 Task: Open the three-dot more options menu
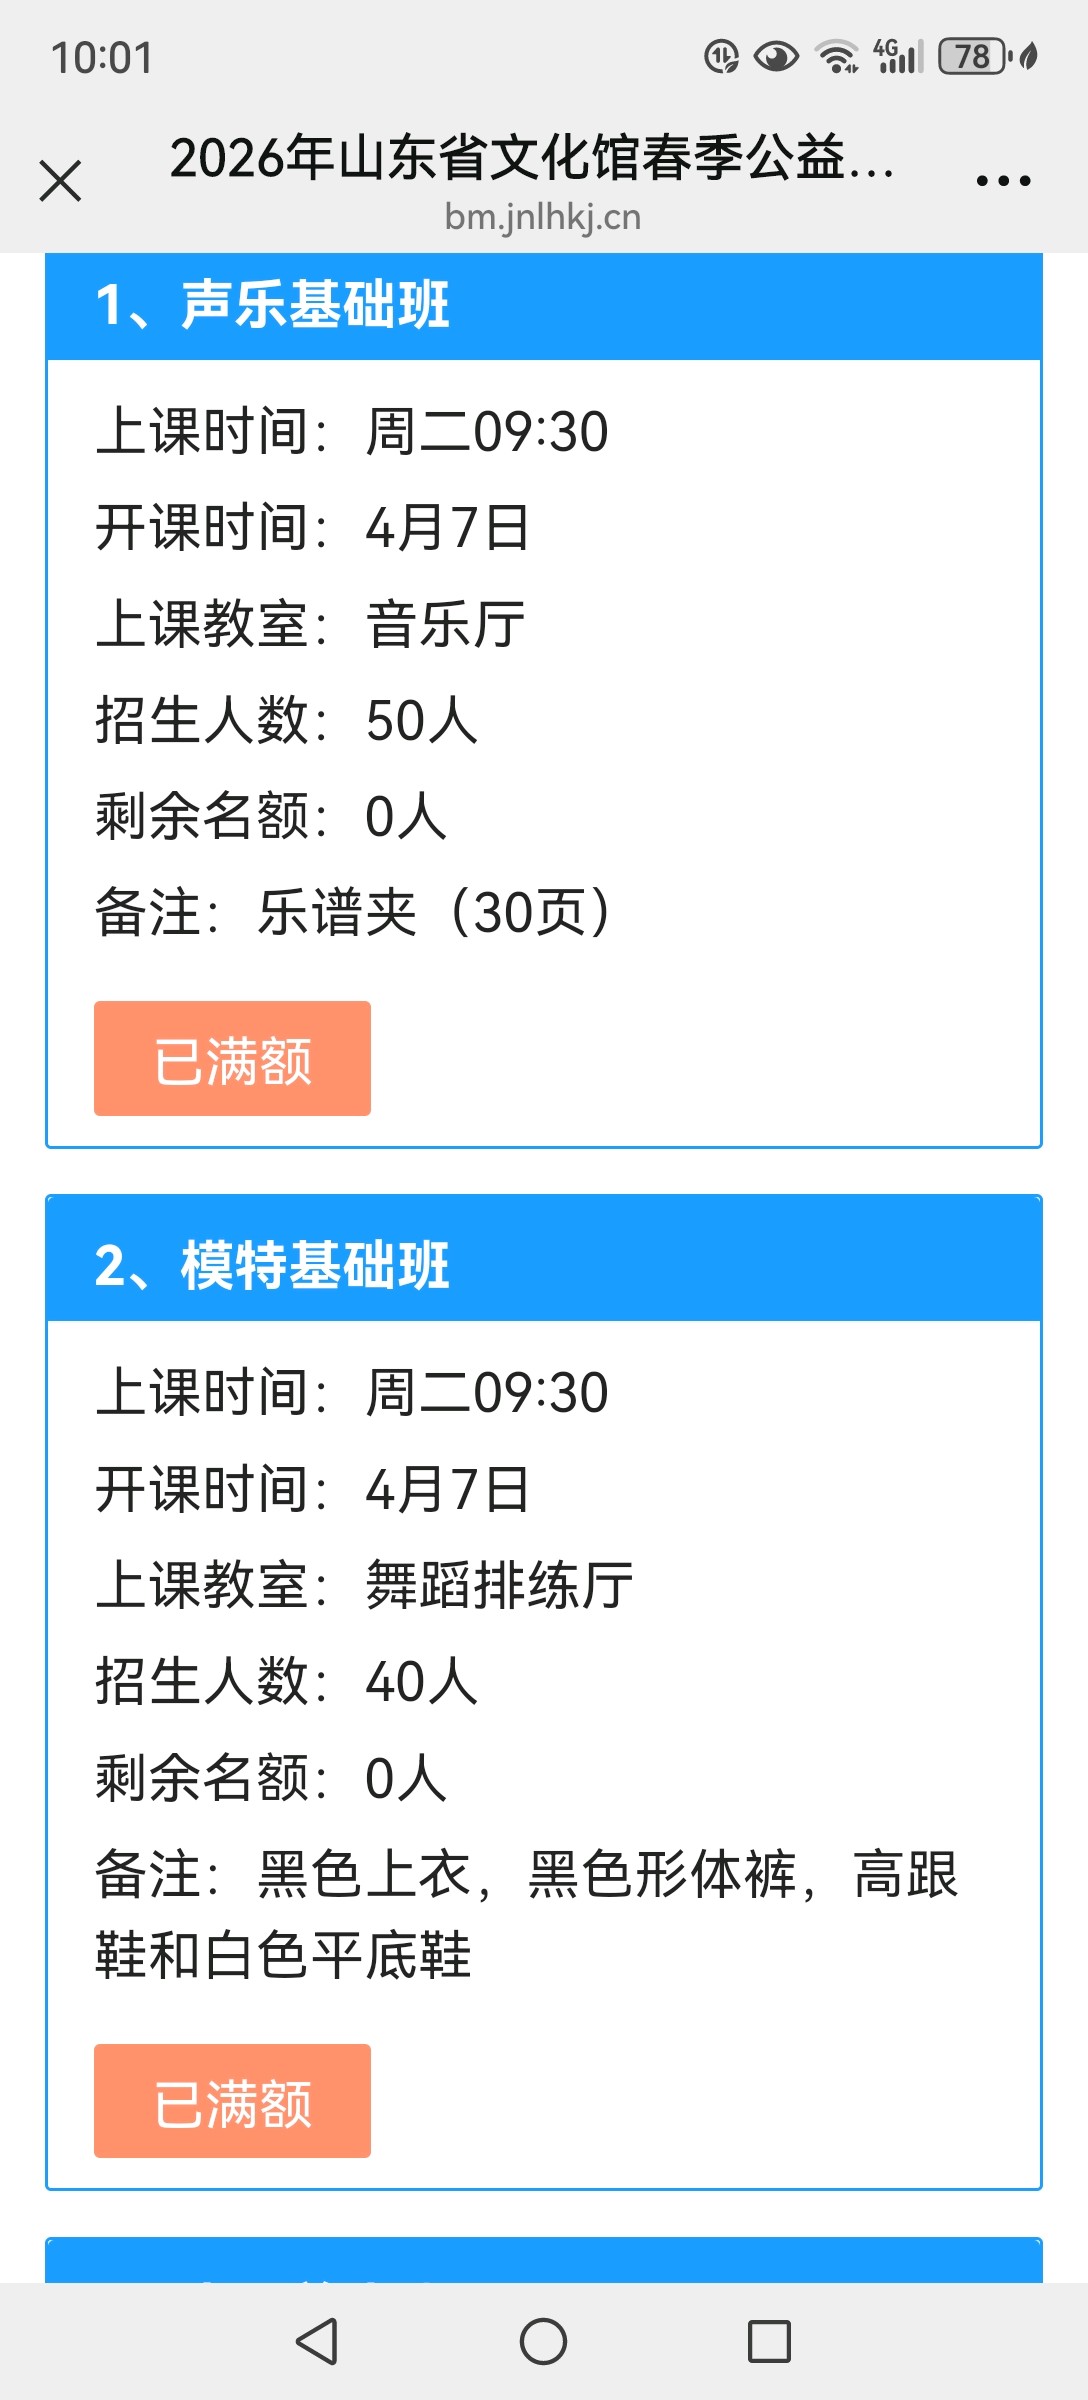pyautogui.click(x=1003, y=181)
